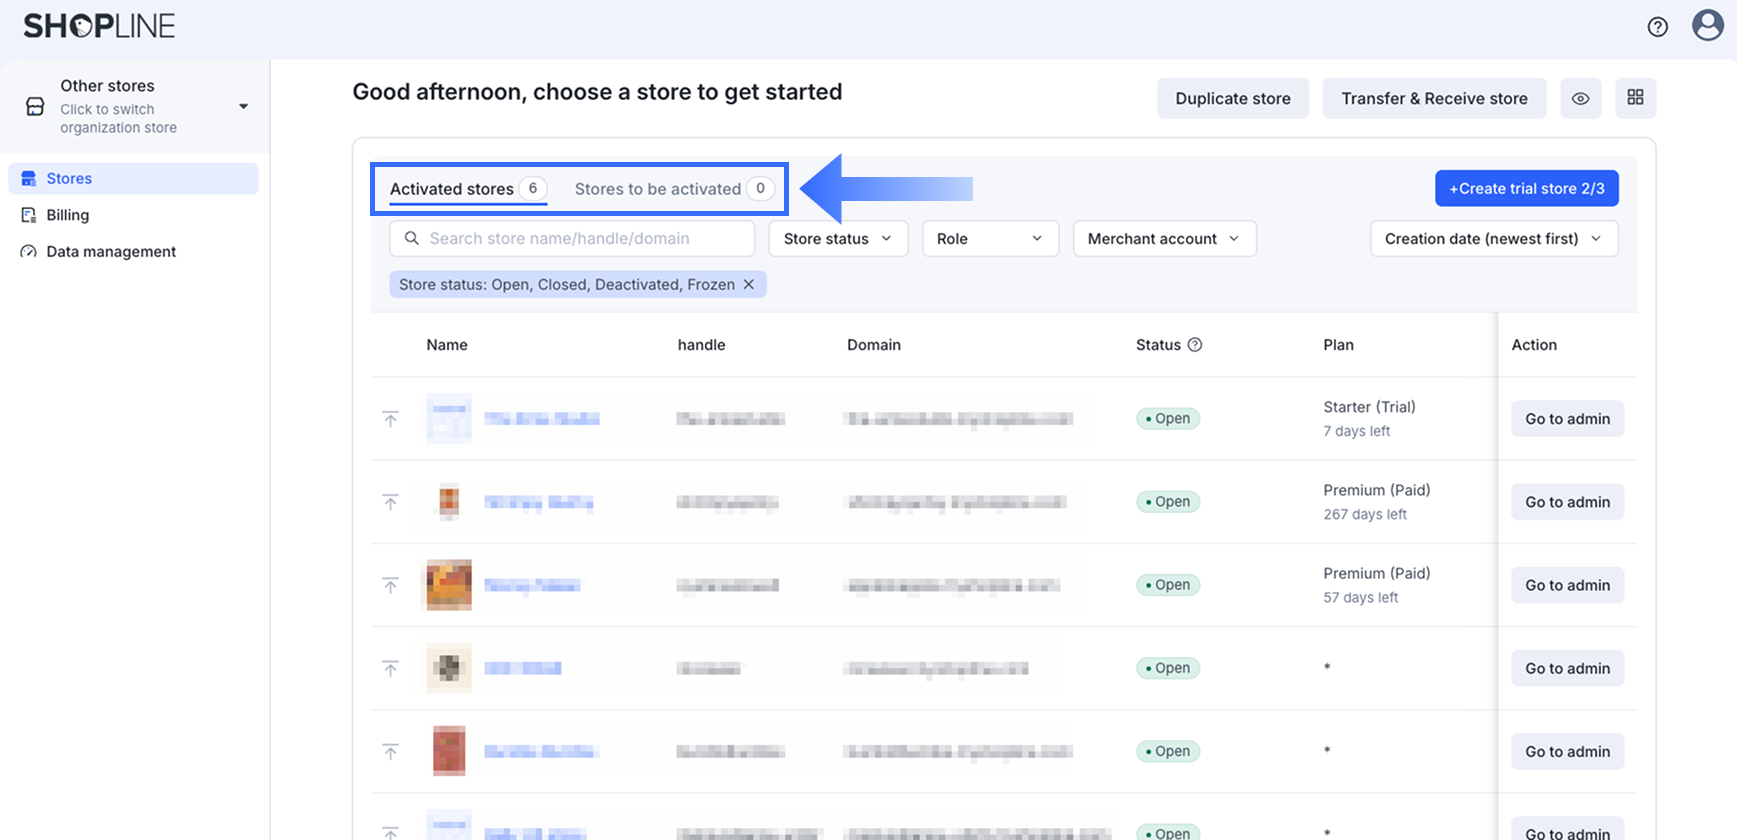Screen dimensions: 1737x840
Task: Remove the Store status filter chip
Action: click(748, 285)
